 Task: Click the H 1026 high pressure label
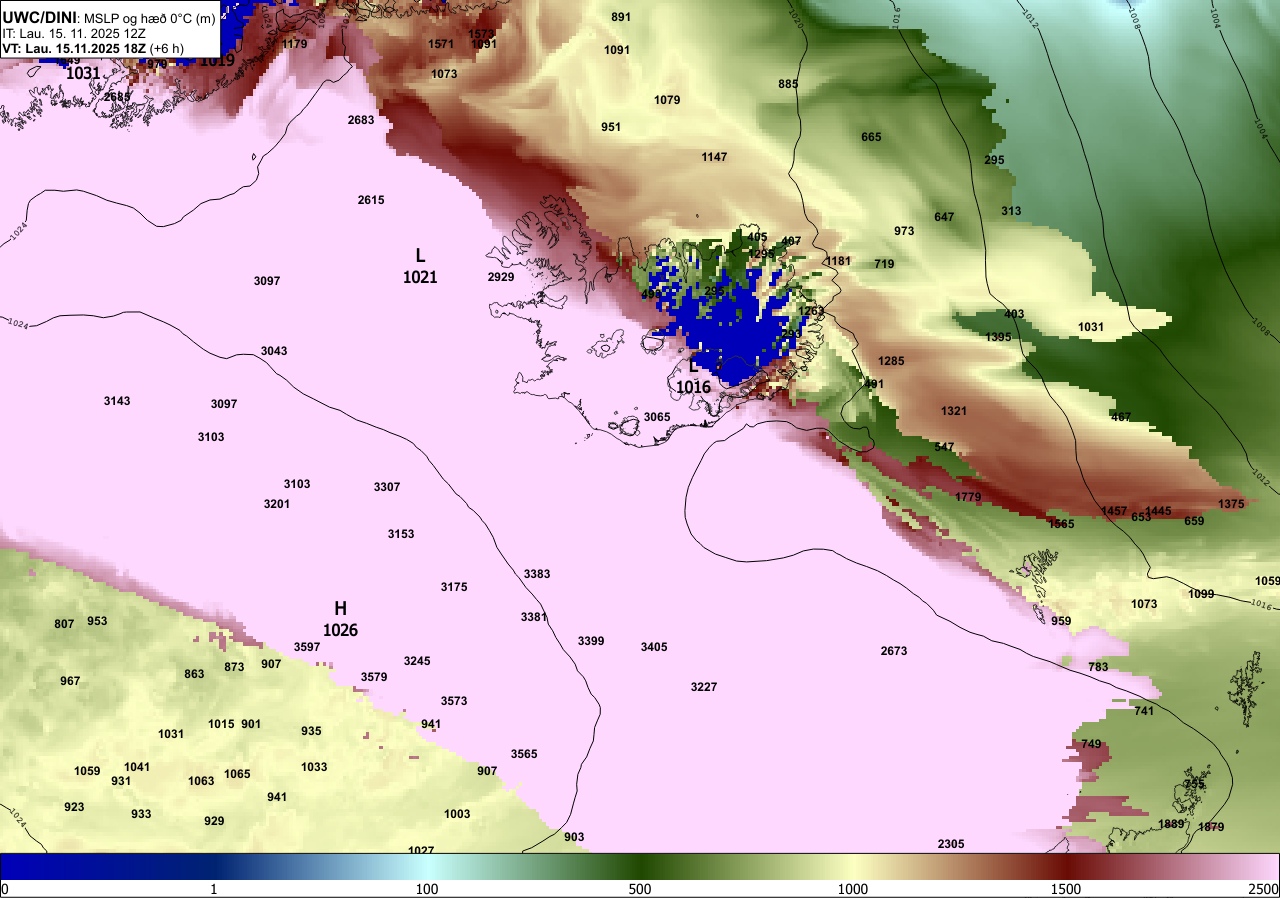tap(340, 619)
